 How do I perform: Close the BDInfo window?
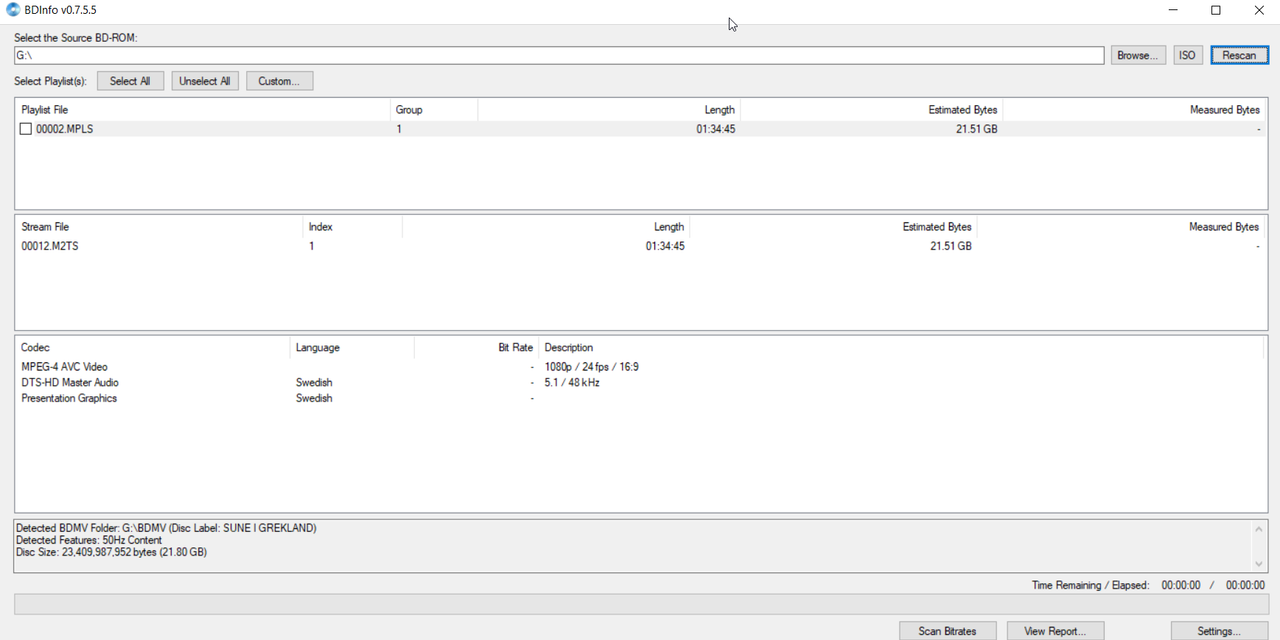pyautogui.click(x=1260, y=10)
